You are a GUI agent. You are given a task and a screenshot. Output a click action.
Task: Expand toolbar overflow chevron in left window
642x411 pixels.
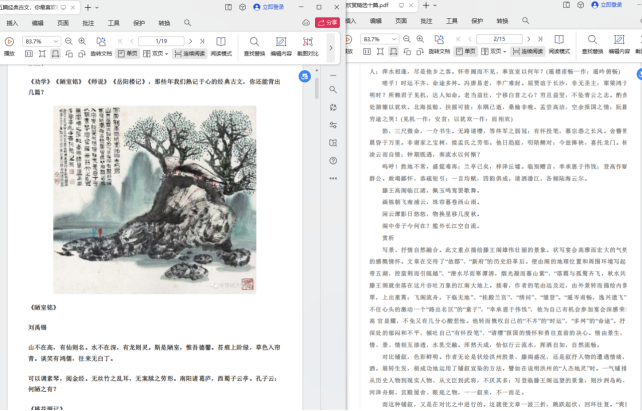point(331,48)
